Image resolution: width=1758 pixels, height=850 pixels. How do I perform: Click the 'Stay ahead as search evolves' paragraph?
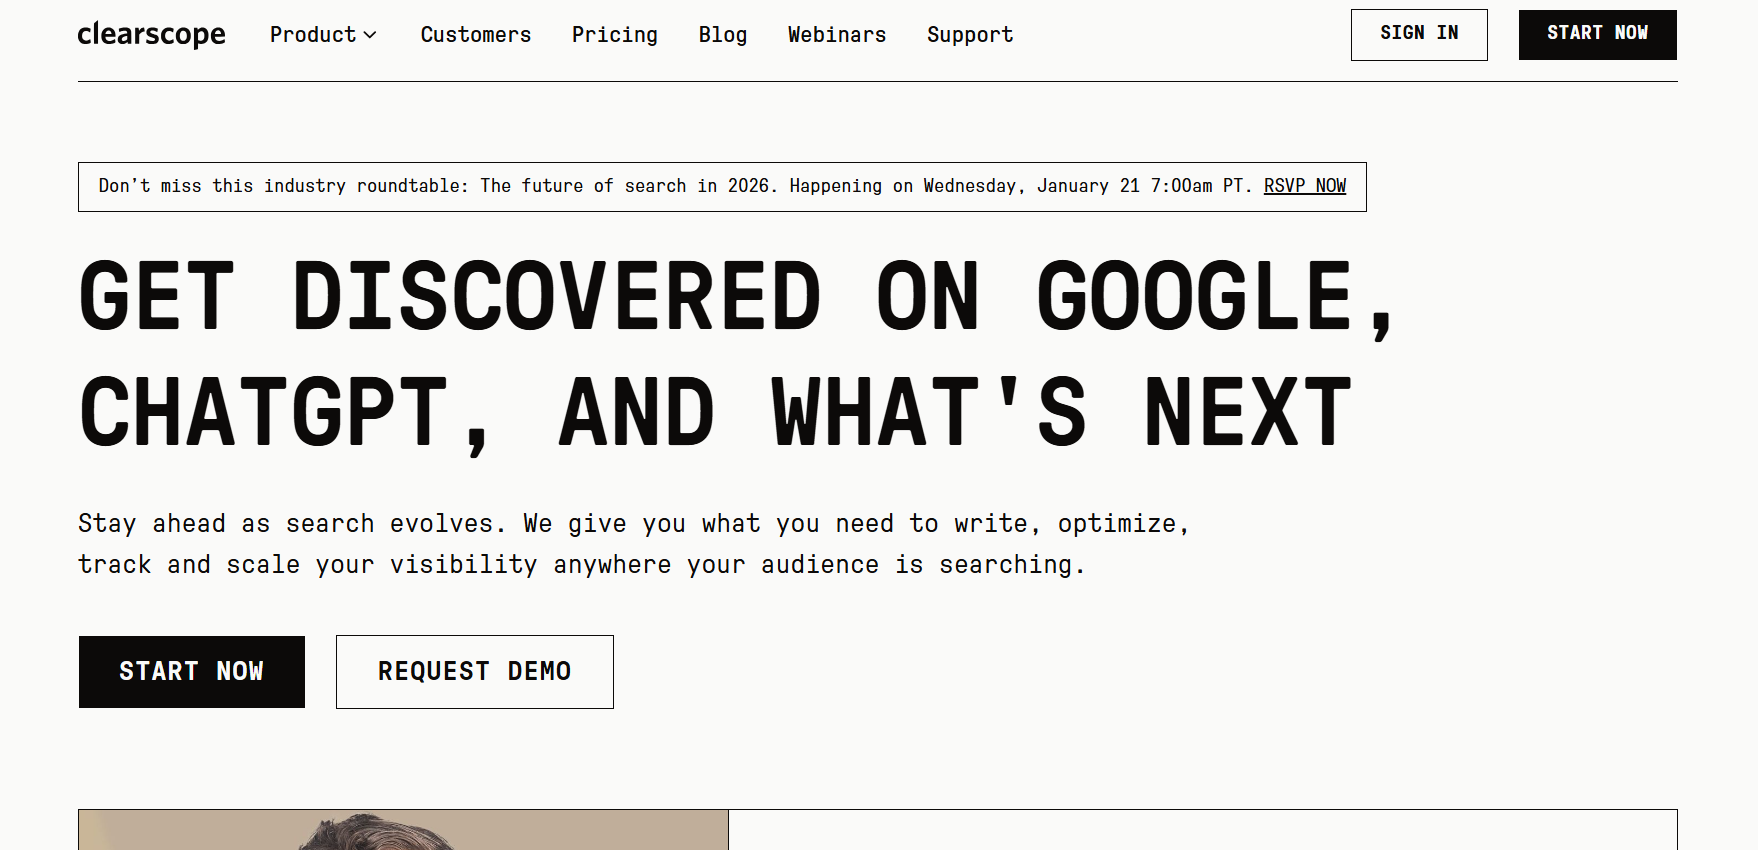pos(632,544)
